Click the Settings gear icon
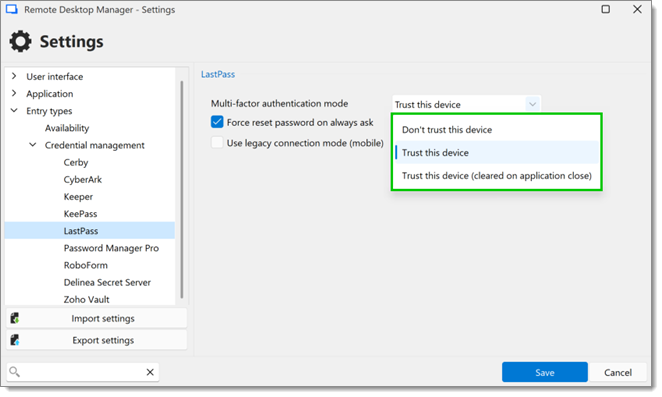 pyautogui.click(x=20, y=41)
